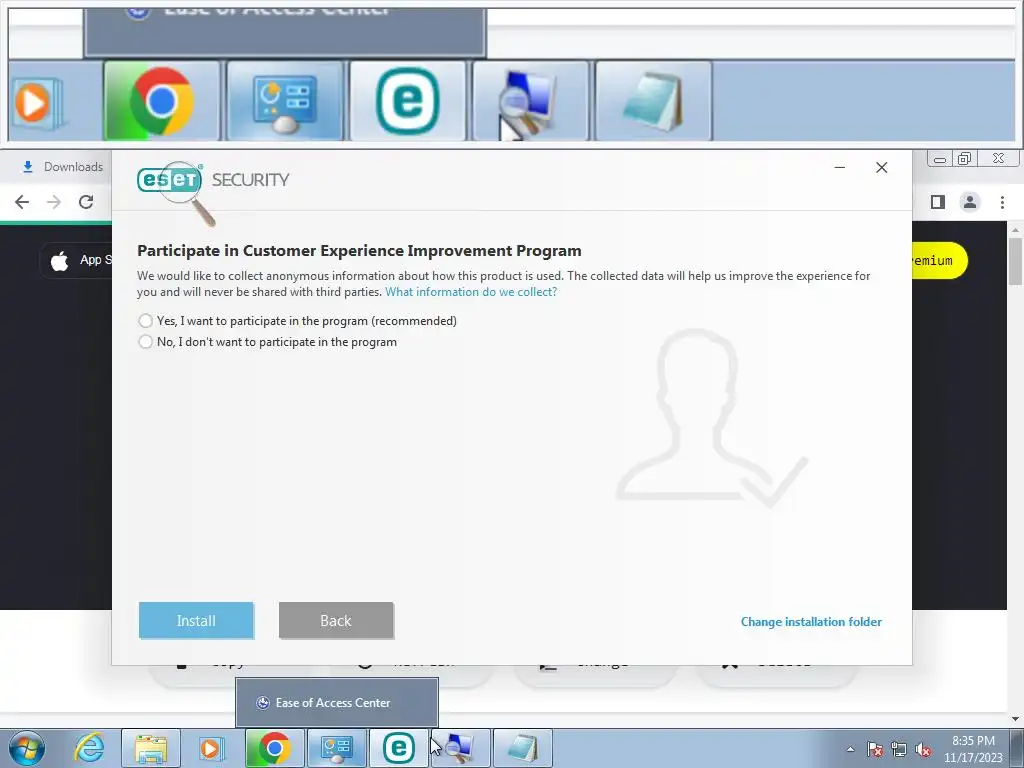Screen dimensions: 1024x768
Task: Click magnified Notepad icon in magnifier view
Action: (x=653, y=101)
